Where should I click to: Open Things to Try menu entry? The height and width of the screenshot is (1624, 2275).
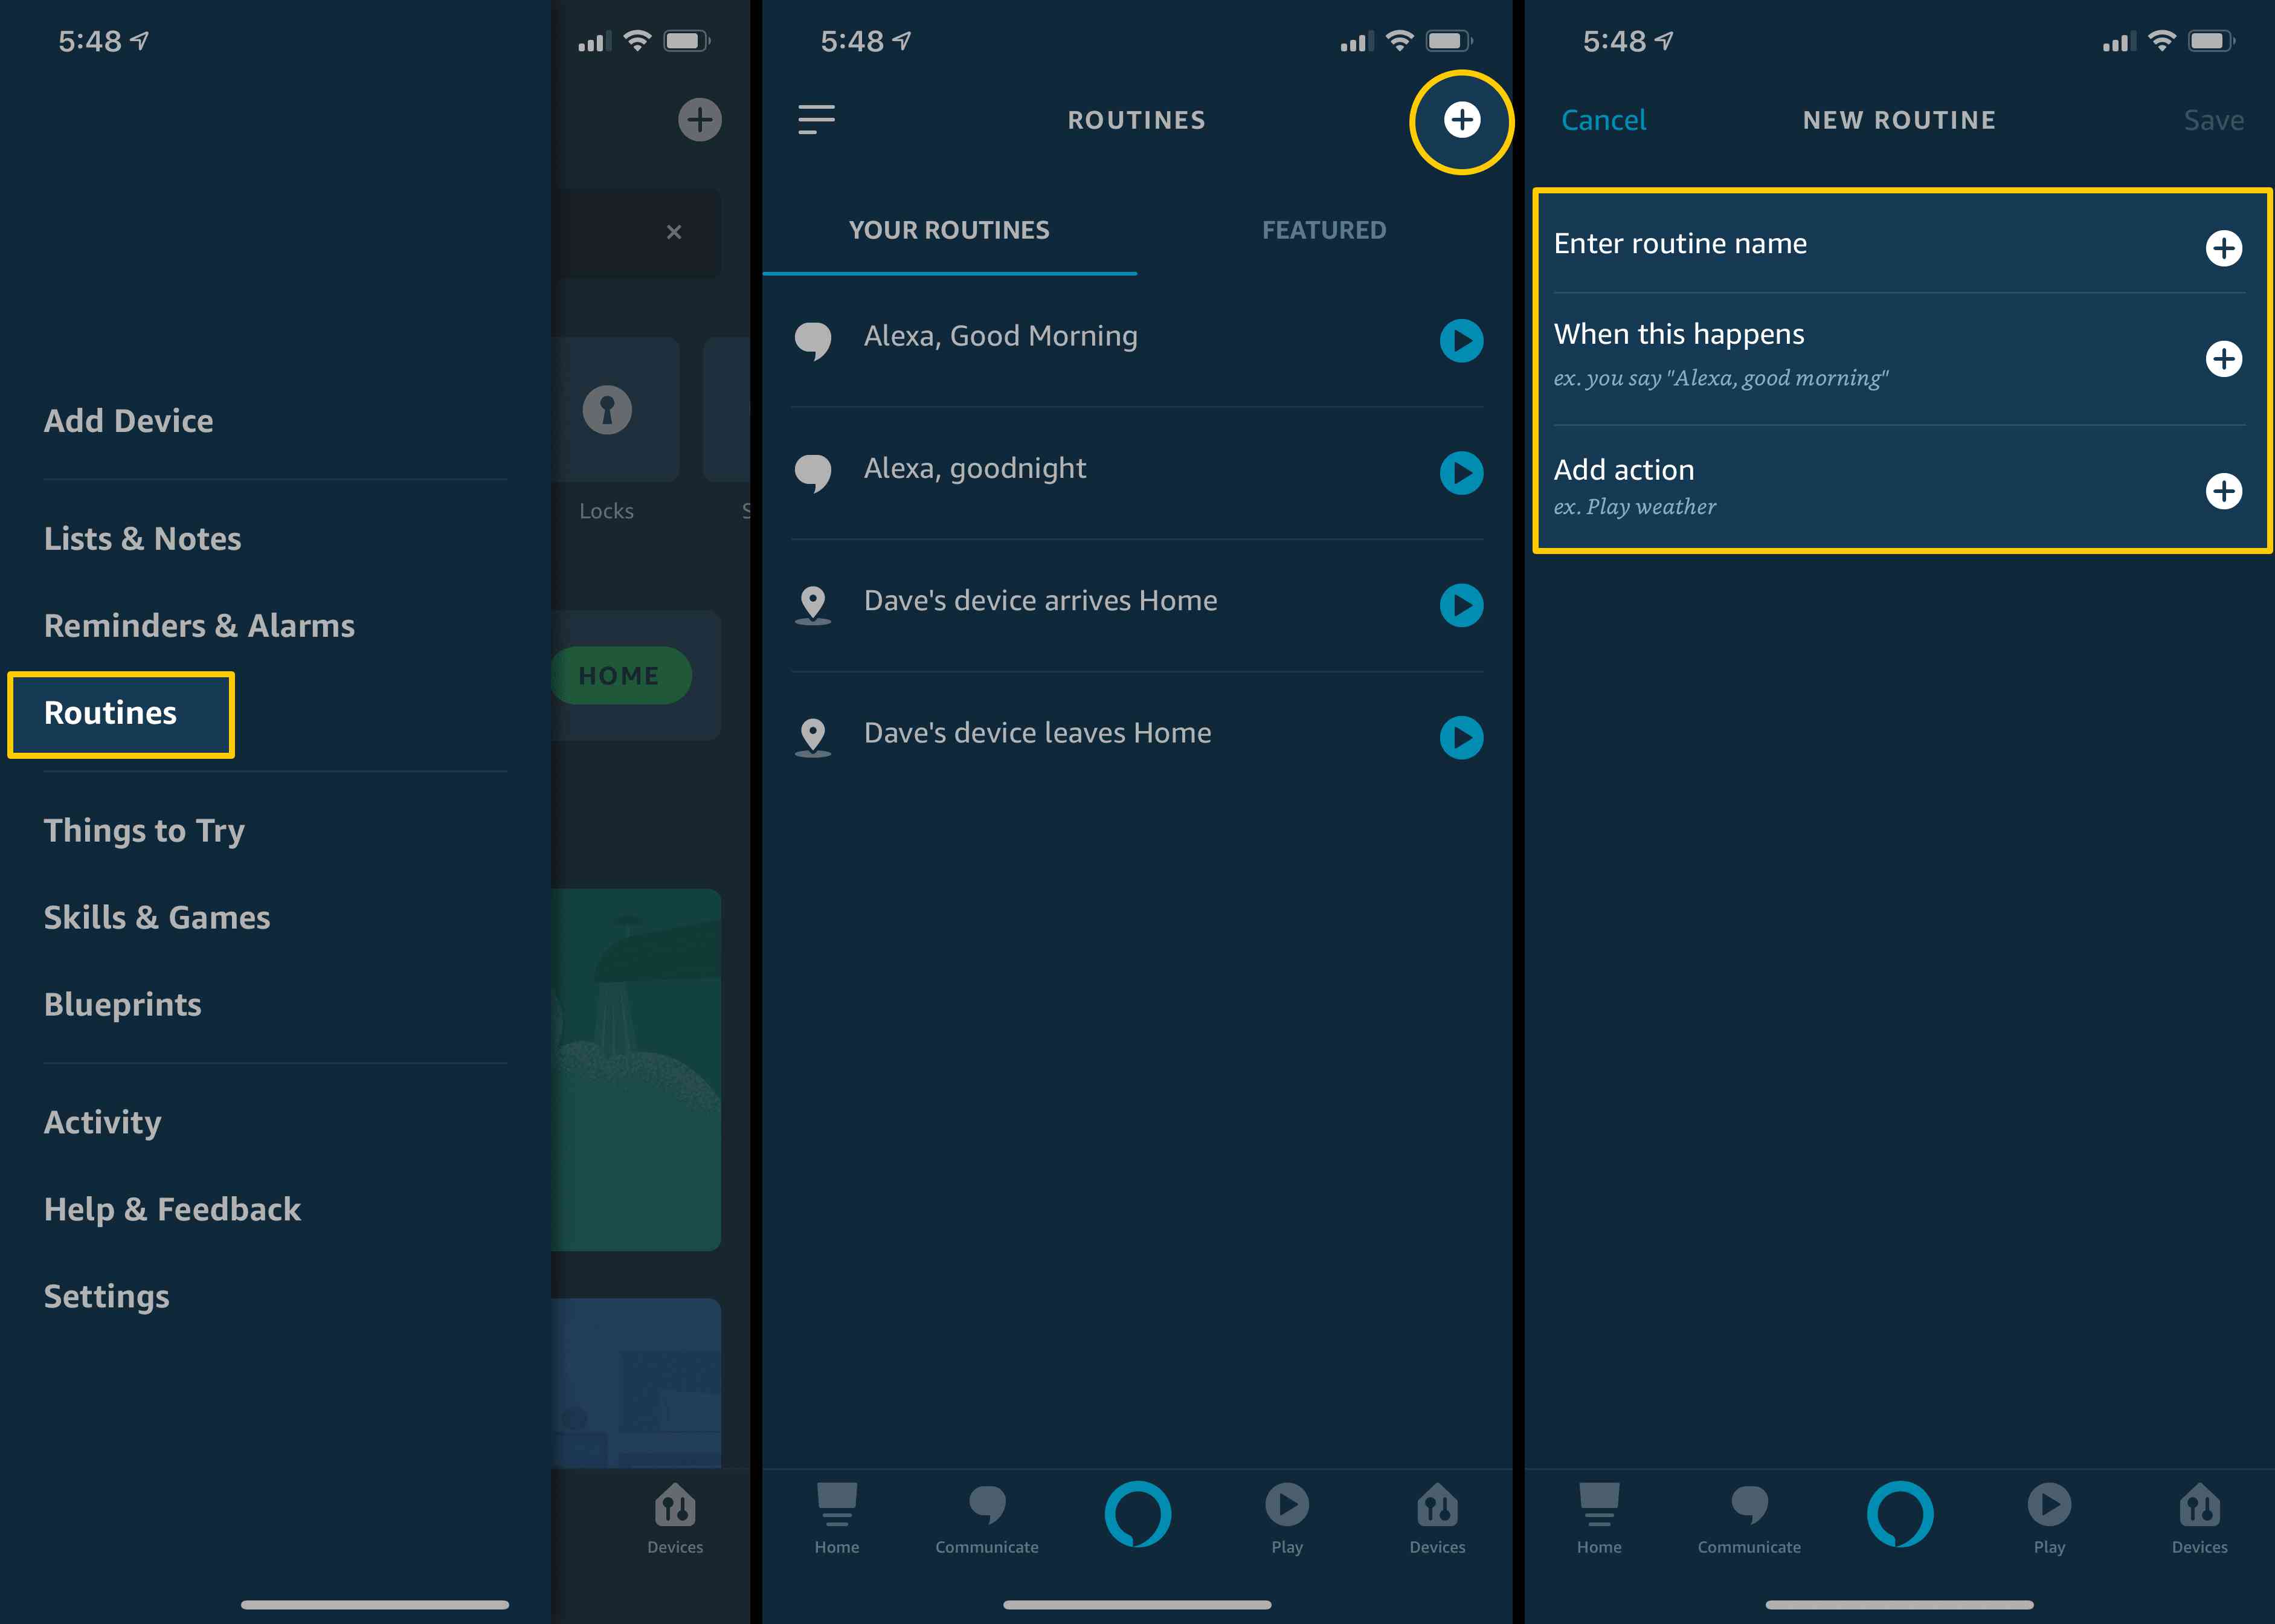[x=144, y=831]
